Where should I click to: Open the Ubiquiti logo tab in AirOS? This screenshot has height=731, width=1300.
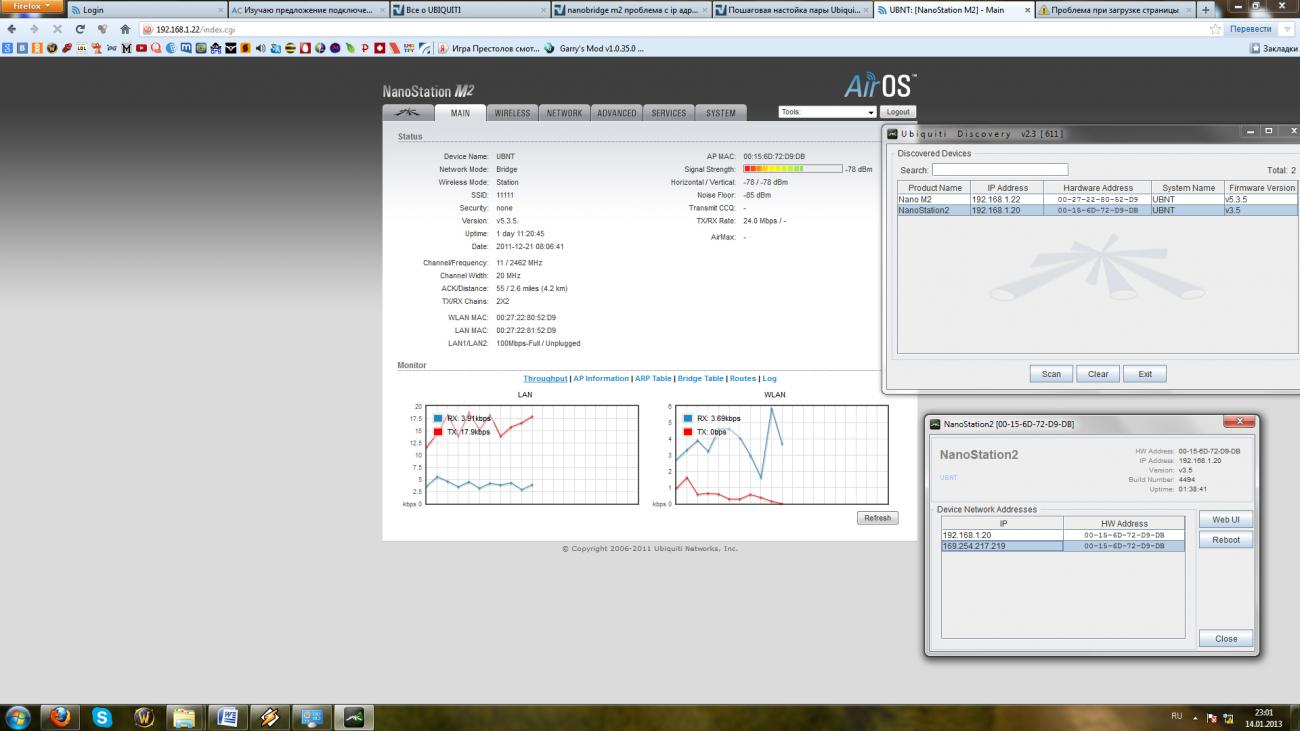click(408, 113)
